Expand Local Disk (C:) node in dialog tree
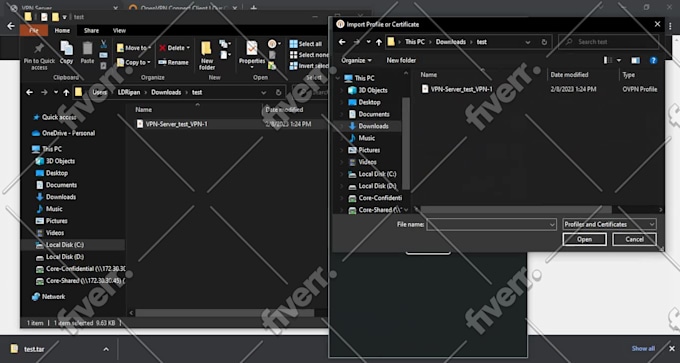This screenshot has height=363, width=680. [x=342, y=174]
